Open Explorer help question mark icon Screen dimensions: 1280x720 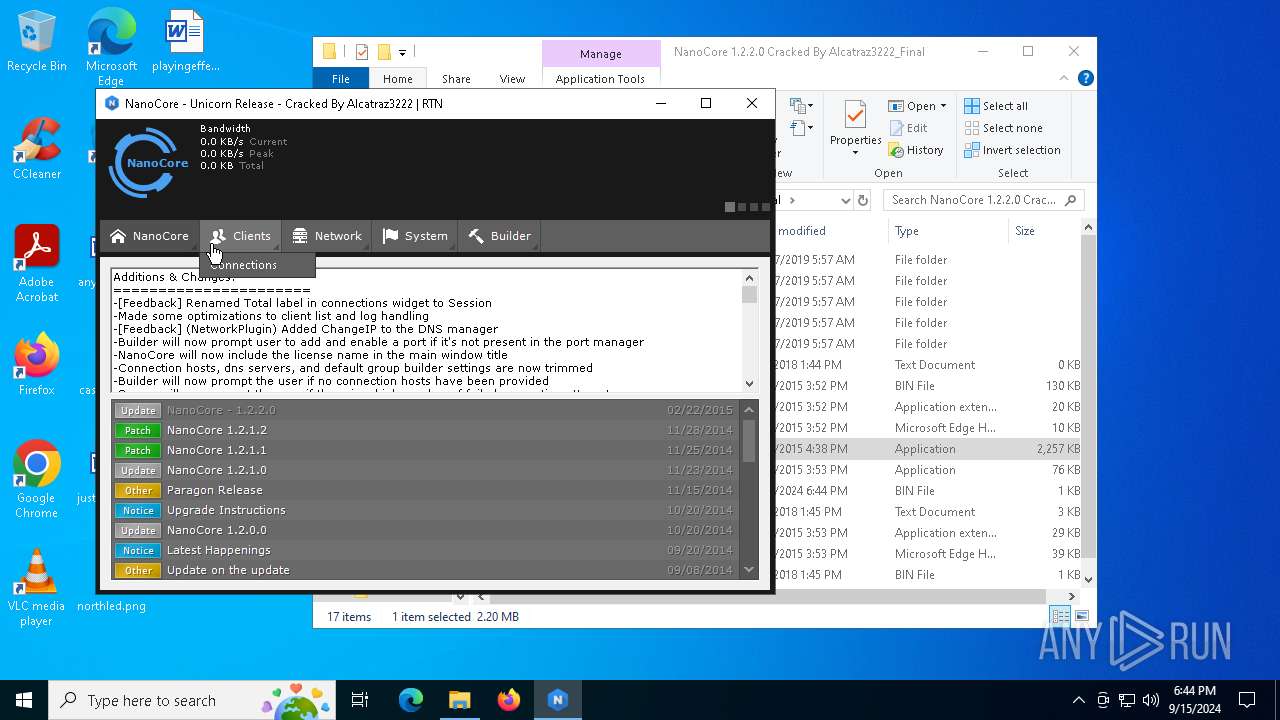[1085, 78]
